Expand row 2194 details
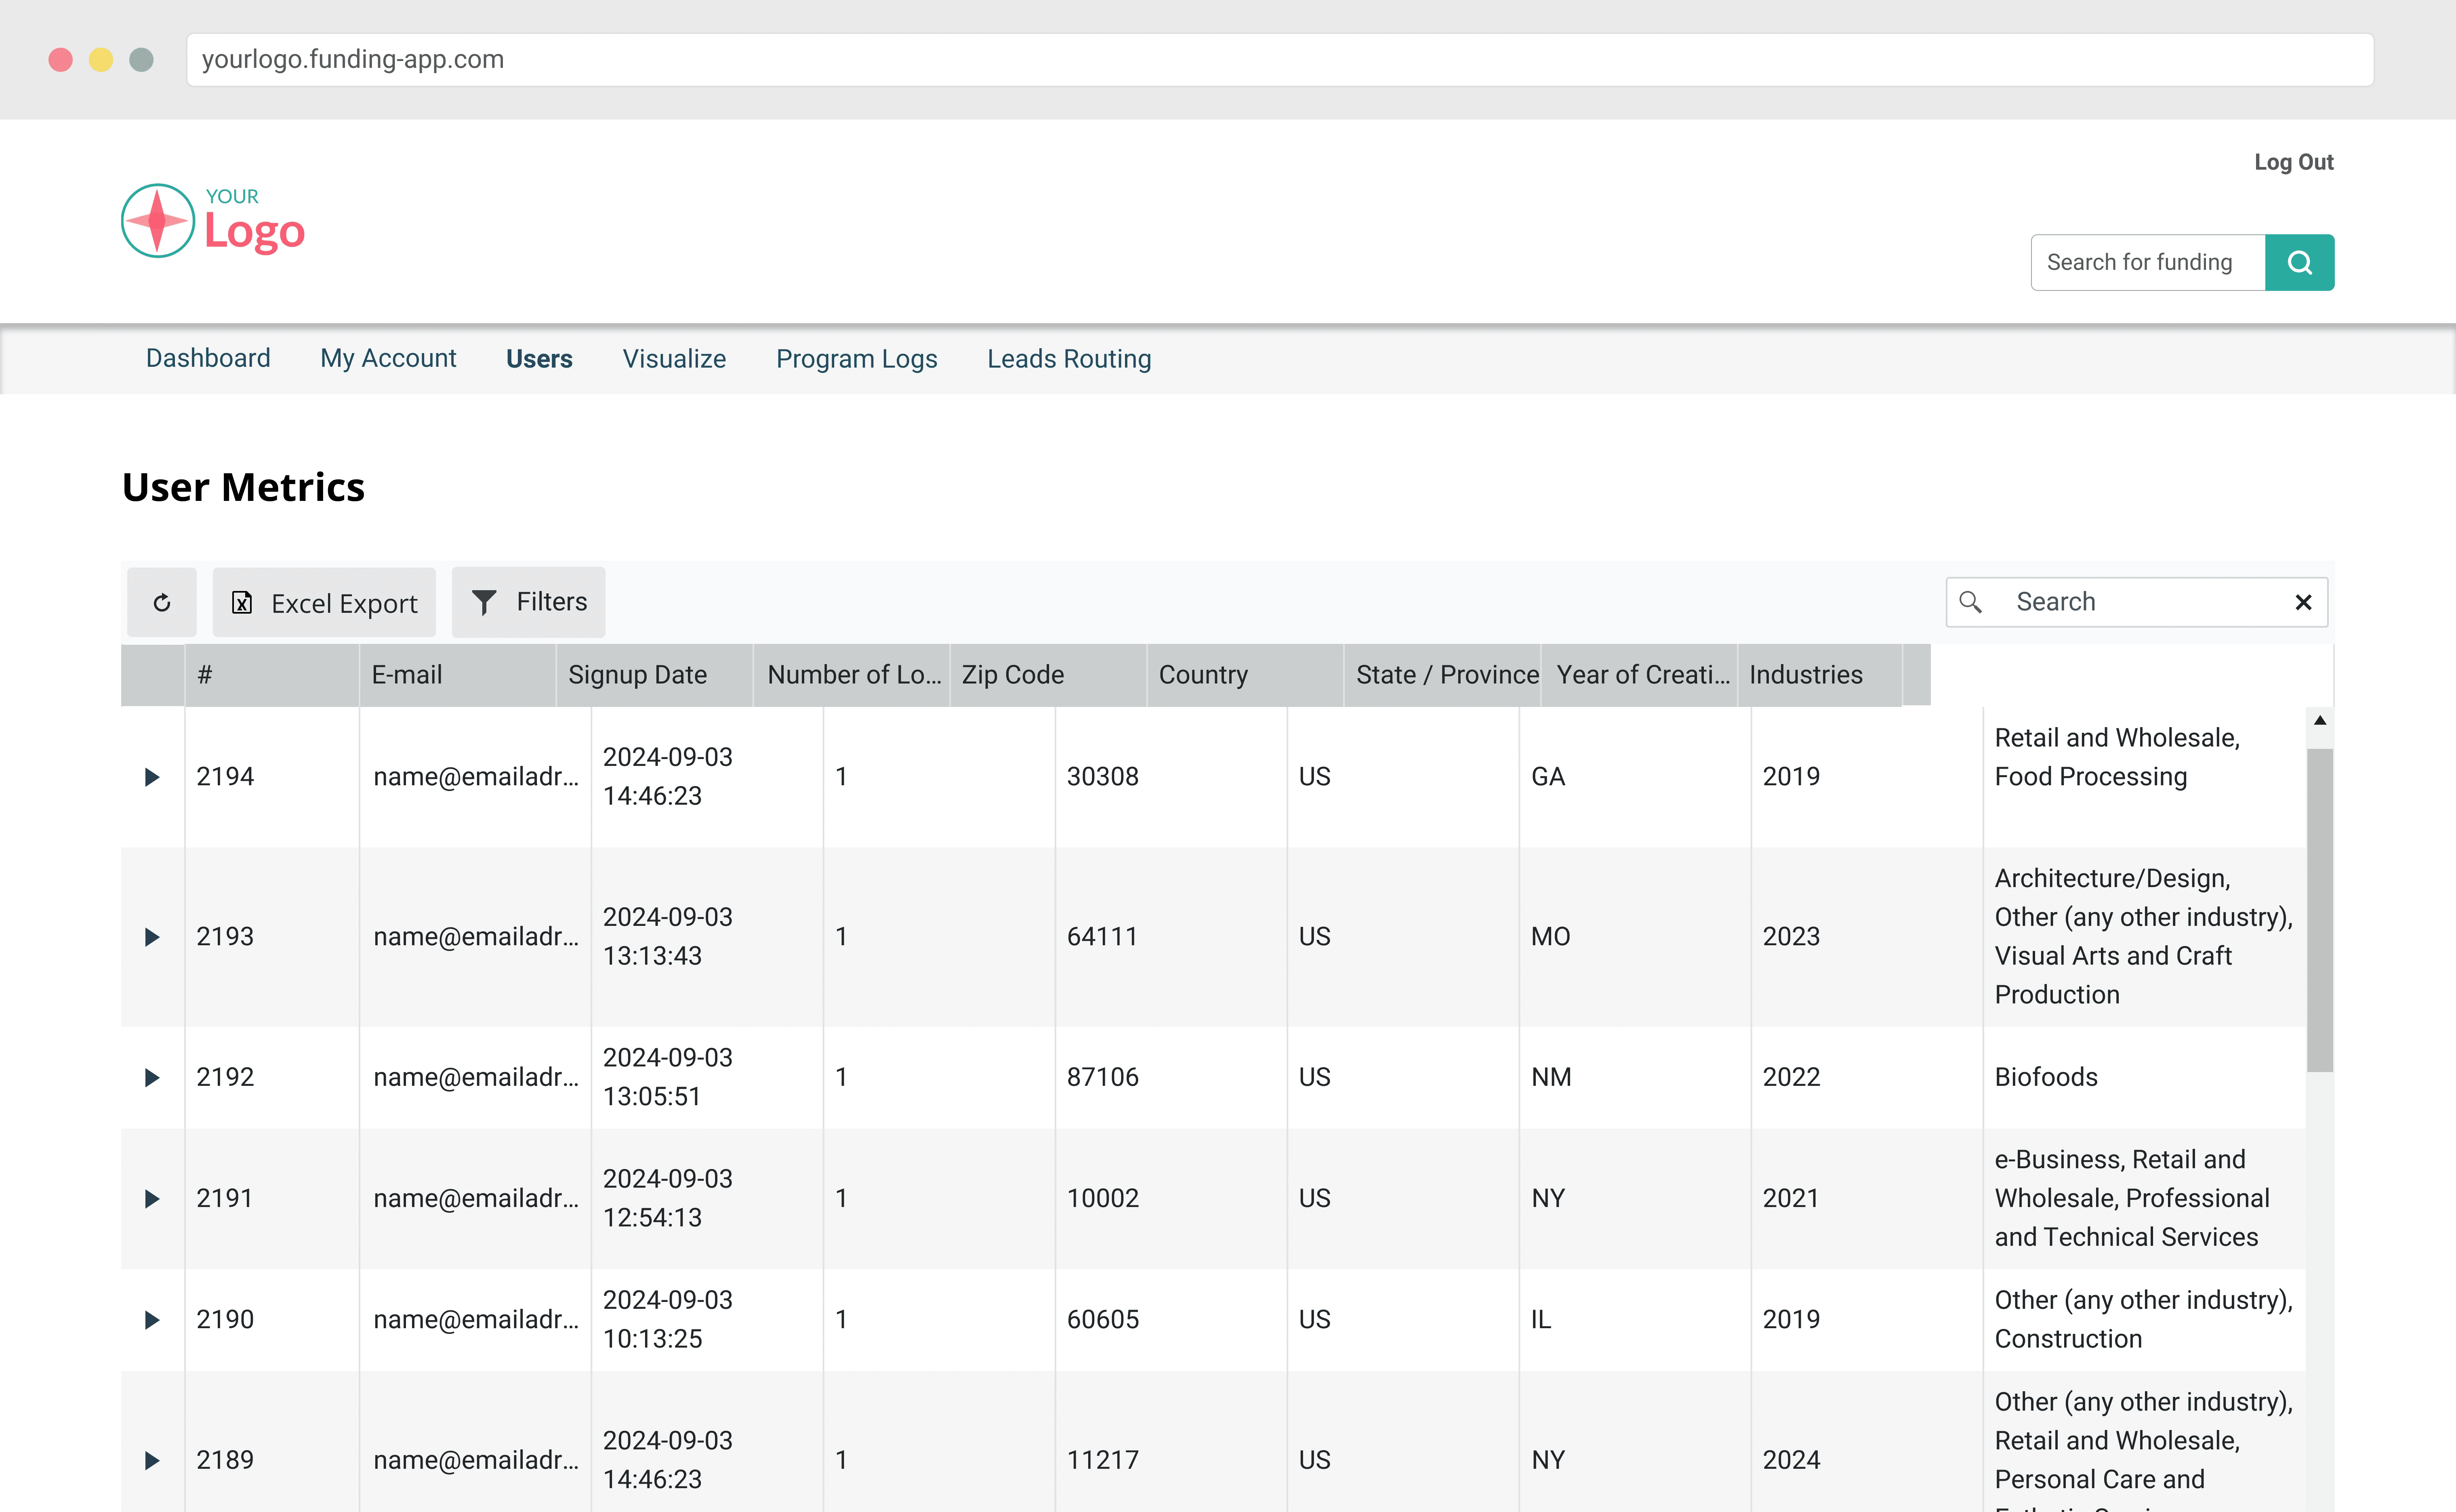 coord(152,777)
